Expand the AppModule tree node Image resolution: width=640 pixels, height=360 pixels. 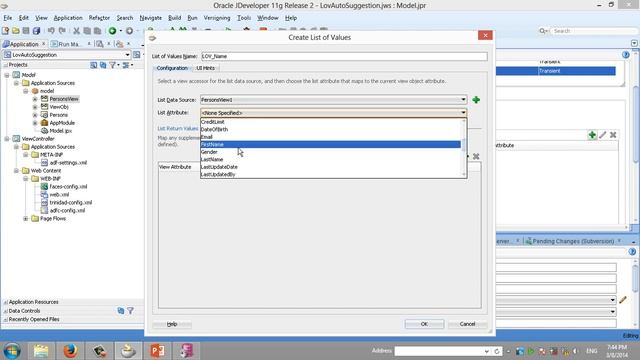coord(35,123)
